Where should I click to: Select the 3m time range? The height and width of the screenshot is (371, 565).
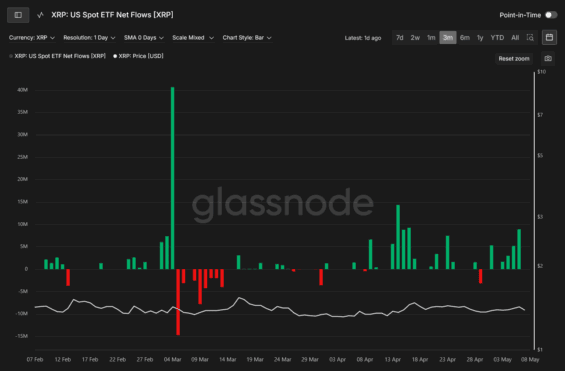[x=448, y=37]
